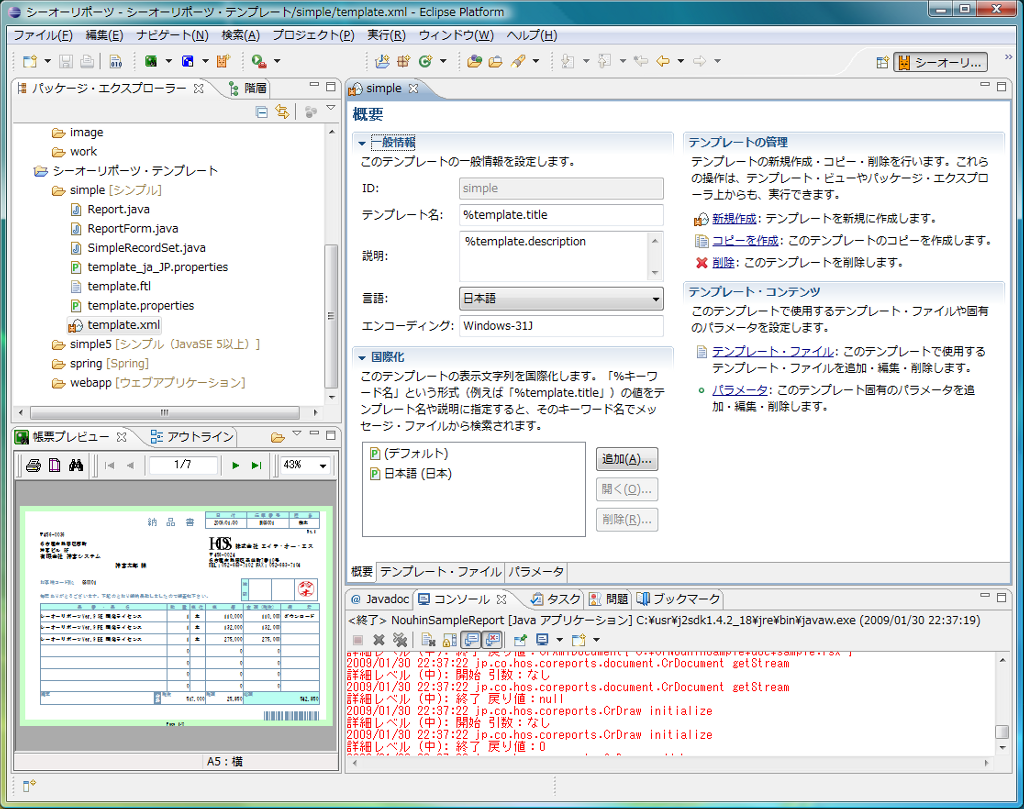This screenshot has width=1024, height=809.
Task: Print the report from the preview toolbar
Action: point(33,466)
